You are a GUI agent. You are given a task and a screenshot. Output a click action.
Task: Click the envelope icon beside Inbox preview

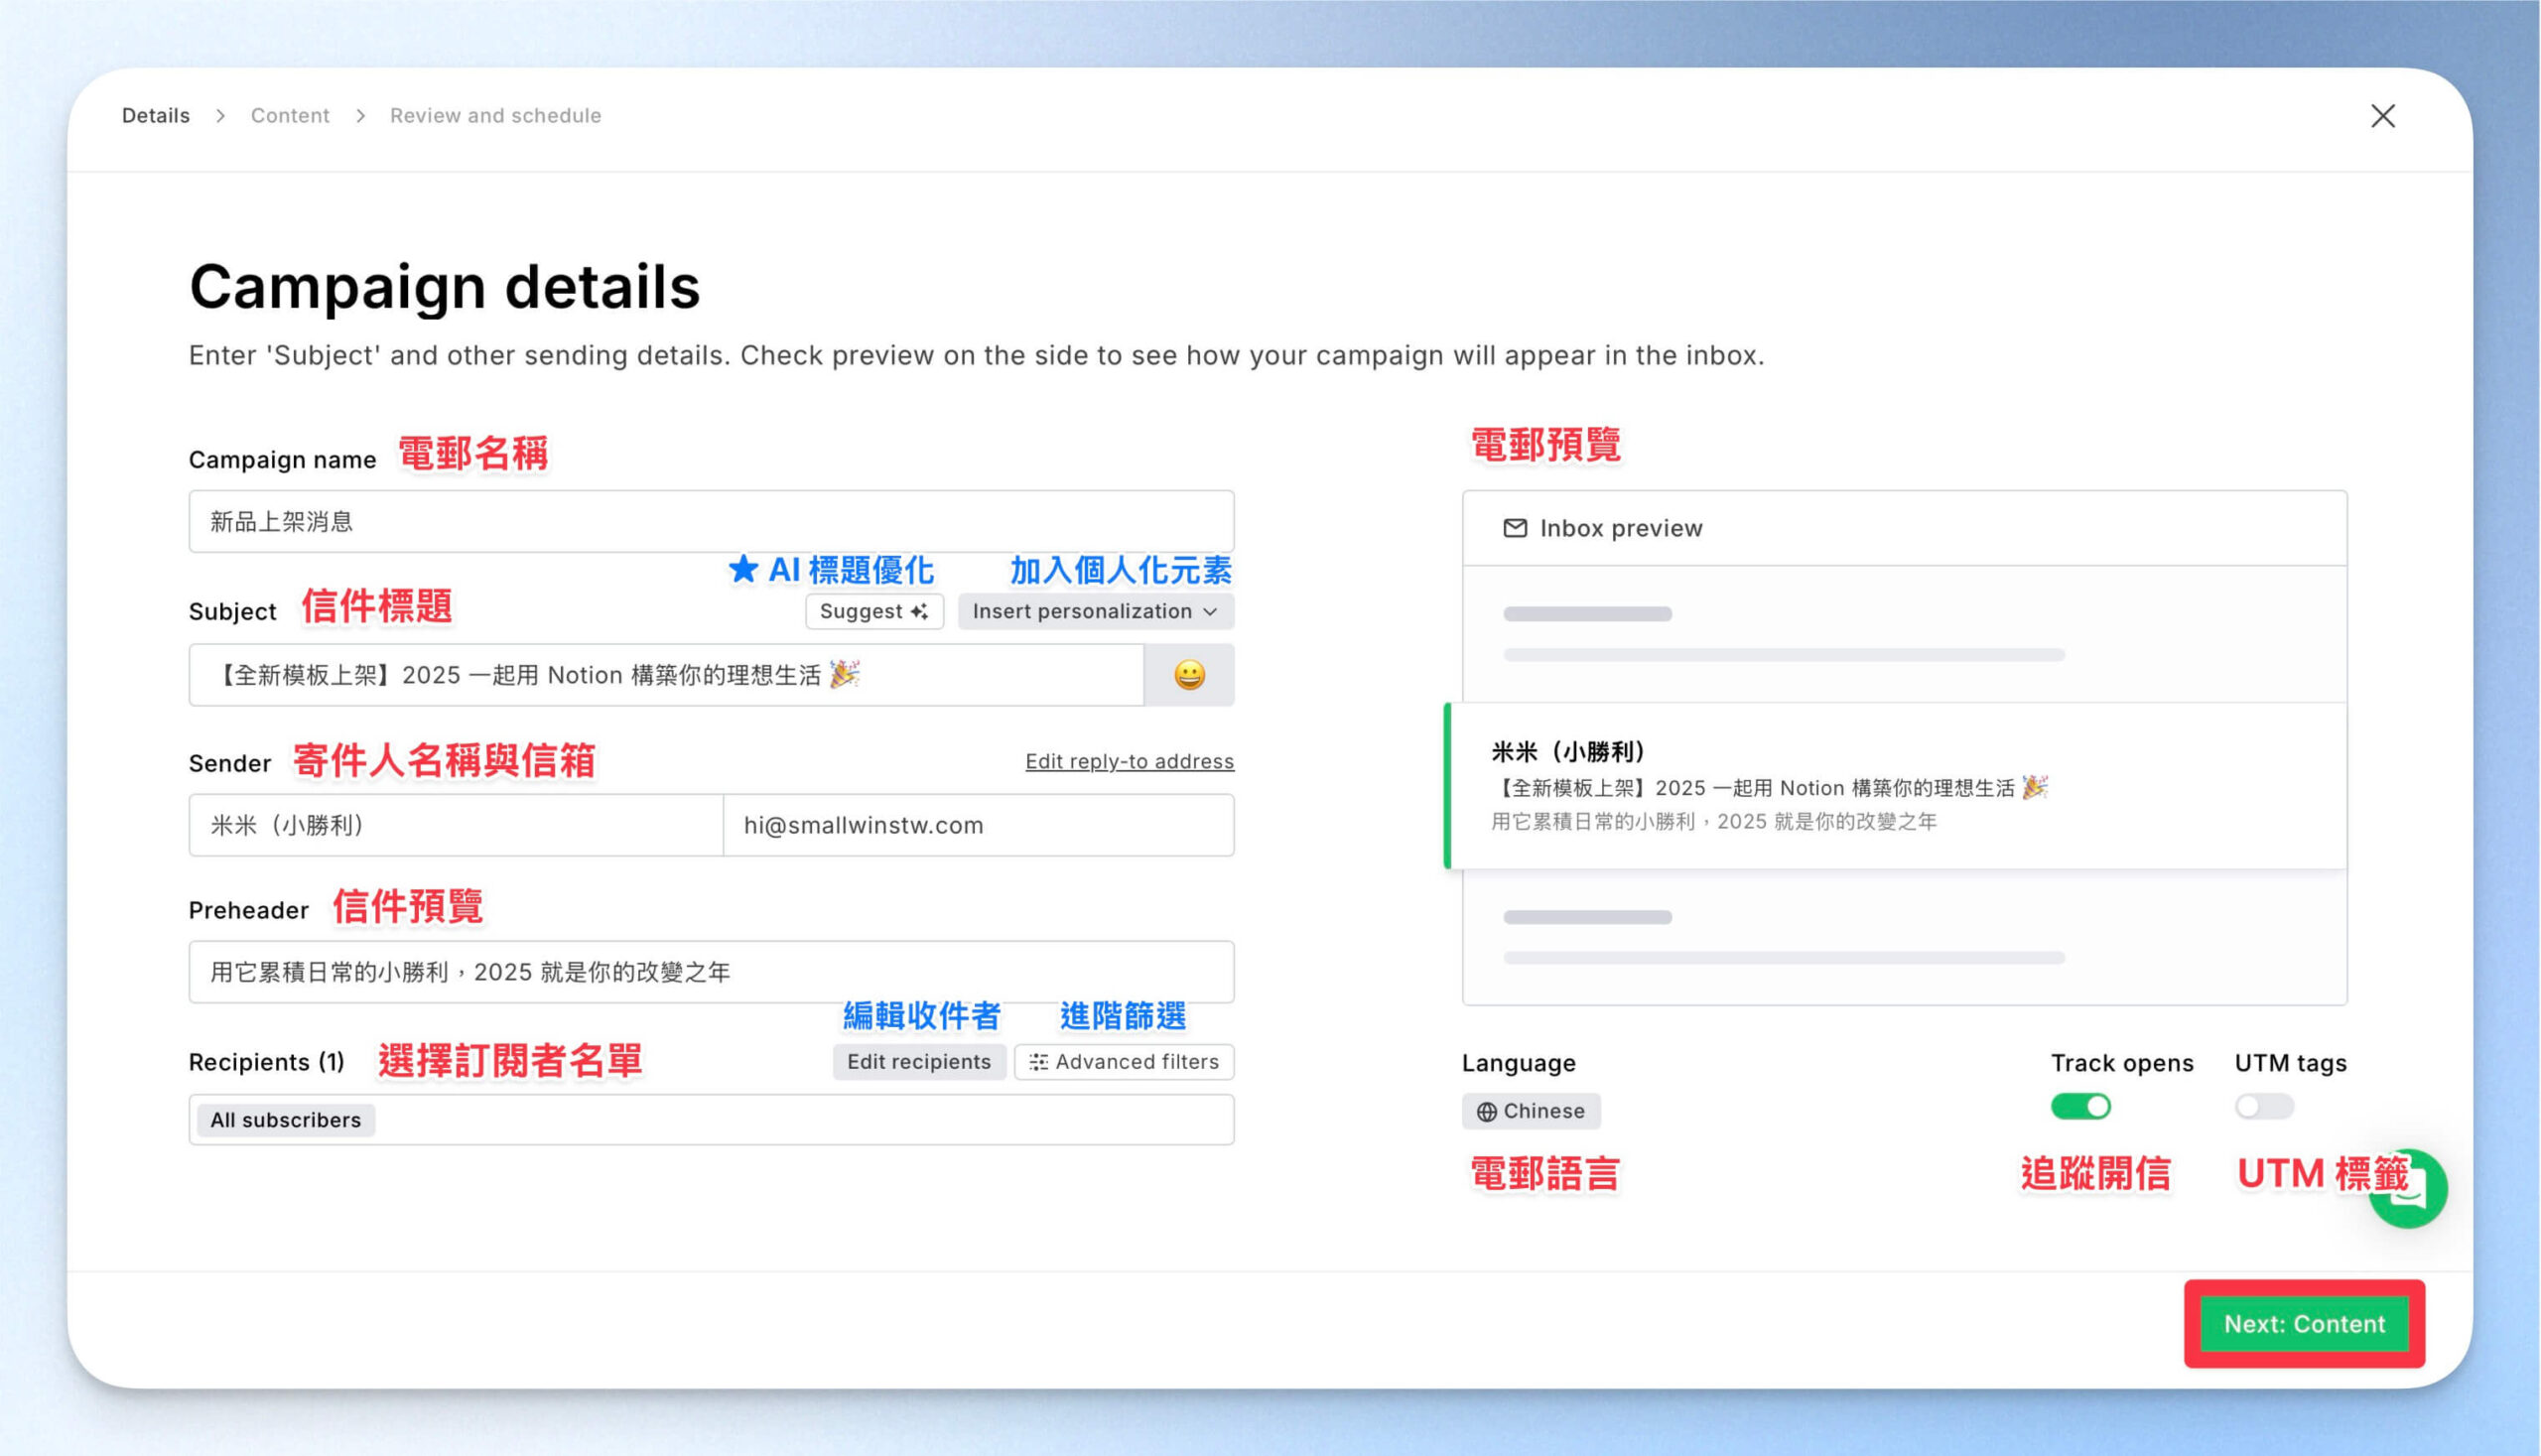(x=1514, y=528)
